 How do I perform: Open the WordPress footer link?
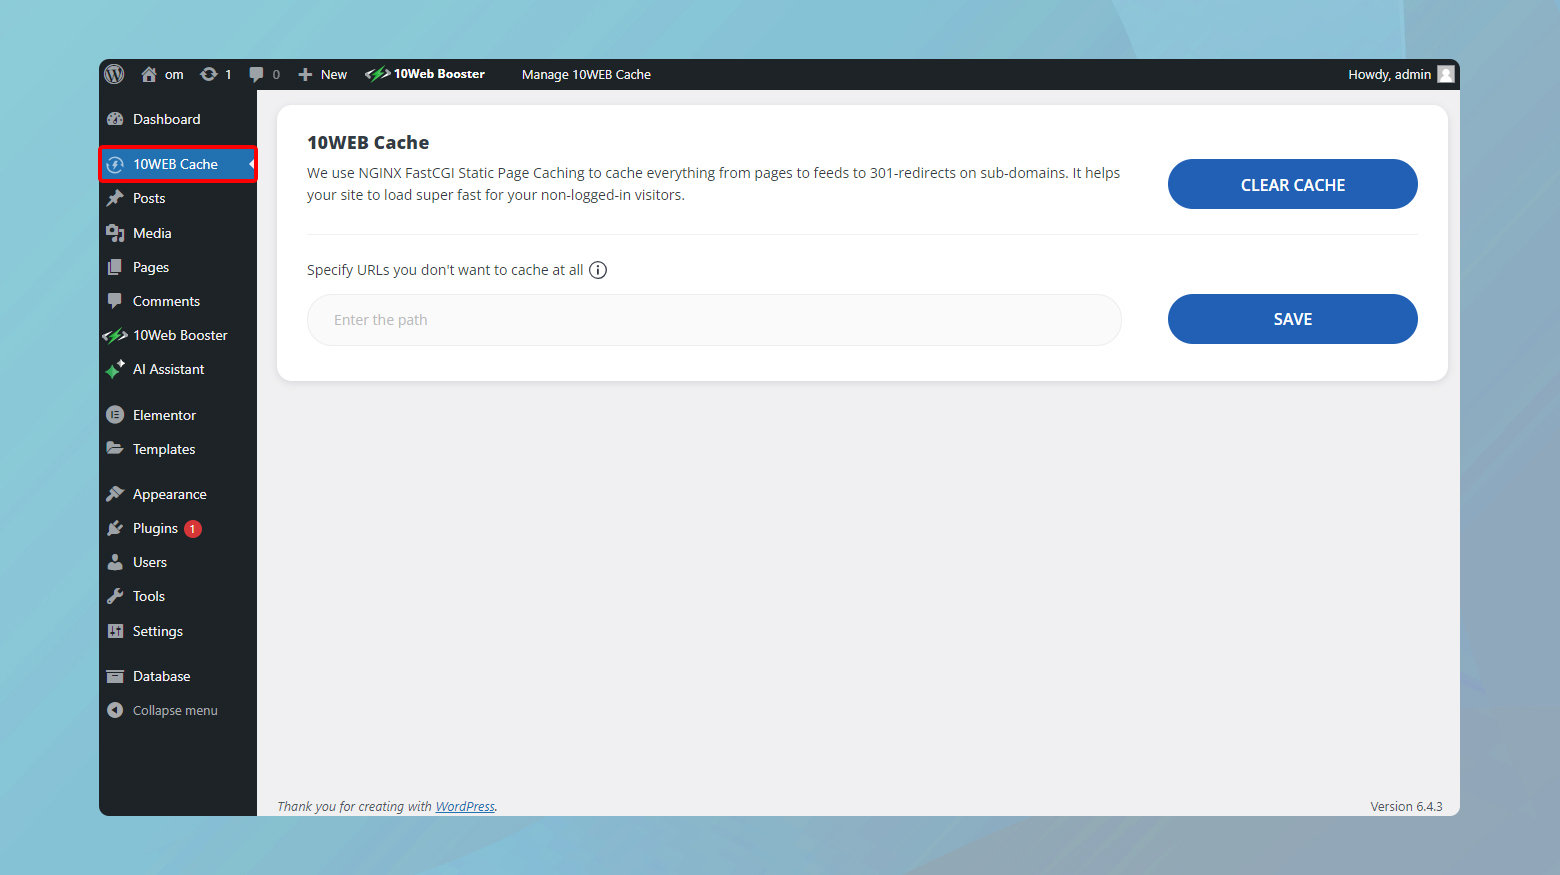point(465,806)
